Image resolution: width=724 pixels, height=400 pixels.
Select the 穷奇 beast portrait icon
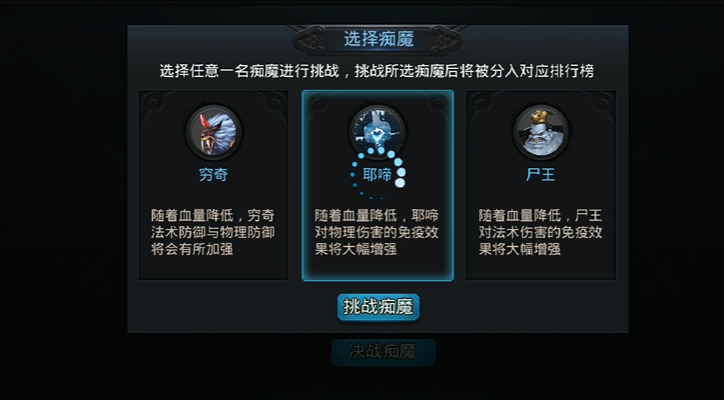click(x=214, y=133)
